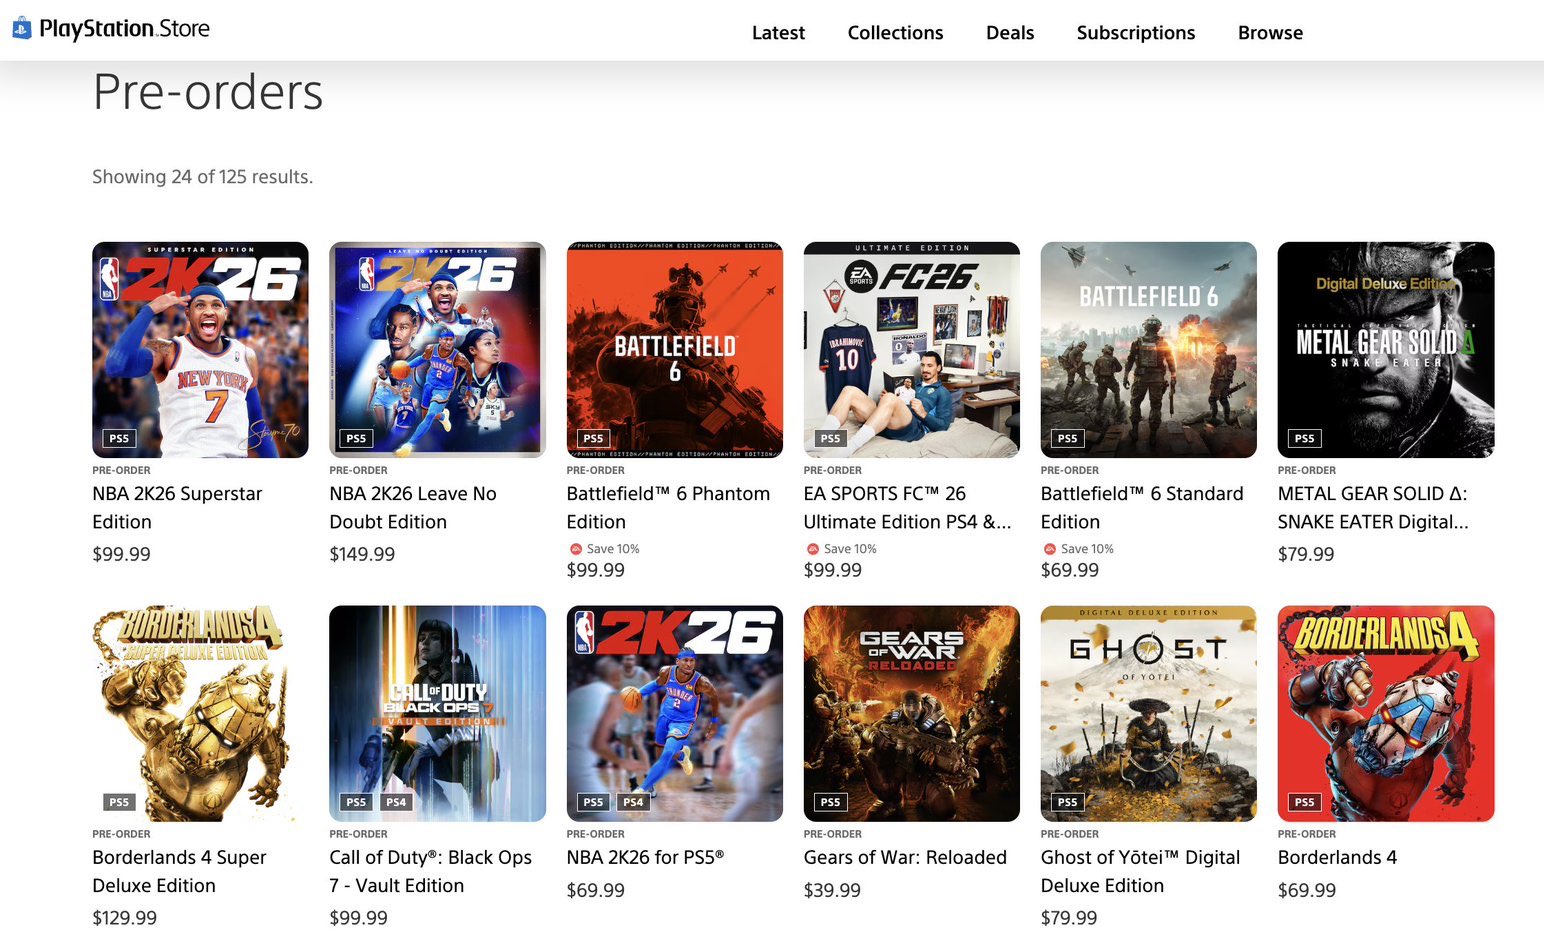The width and height of the screenshot is (1544, 940).
Task: Open EA SPORTS FC 26 Ultimate cover art
Action: tap(912, 350)
